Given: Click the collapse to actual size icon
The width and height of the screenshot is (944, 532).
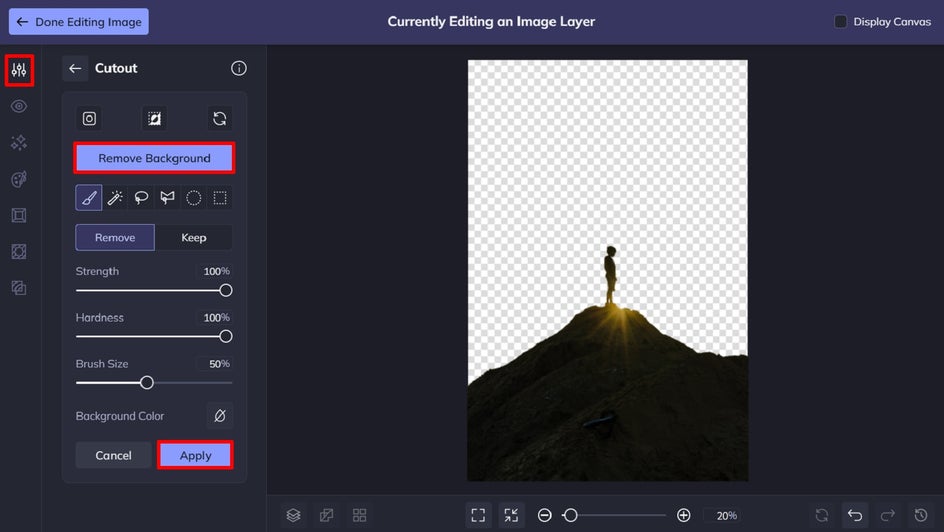Looking at the screenshot, I should 511,515.
